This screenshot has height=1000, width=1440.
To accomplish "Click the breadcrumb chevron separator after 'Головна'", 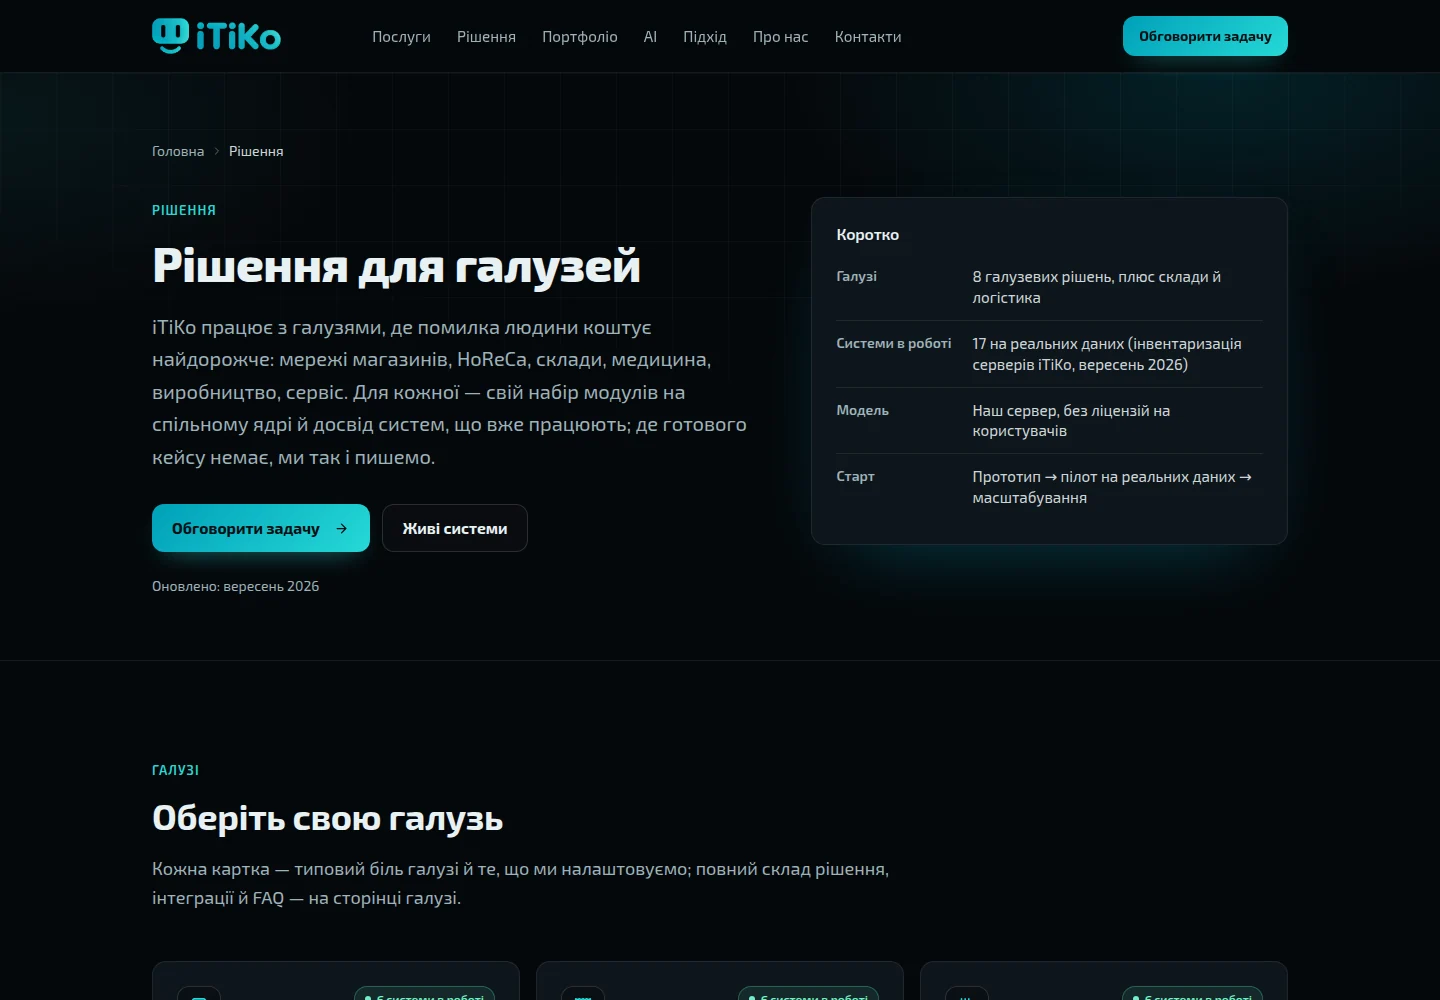I will (x=216, y=151).
